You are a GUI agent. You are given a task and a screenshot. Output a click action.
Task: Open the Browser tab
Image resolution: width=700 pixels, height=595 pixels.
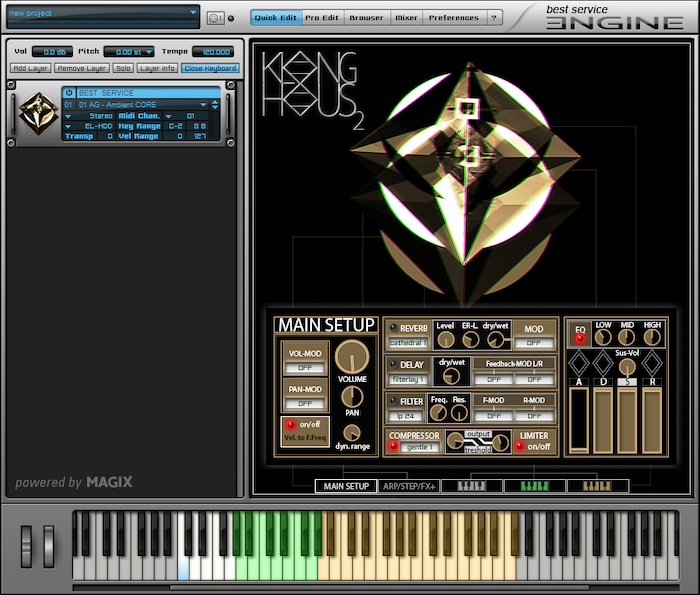point(366,18)
